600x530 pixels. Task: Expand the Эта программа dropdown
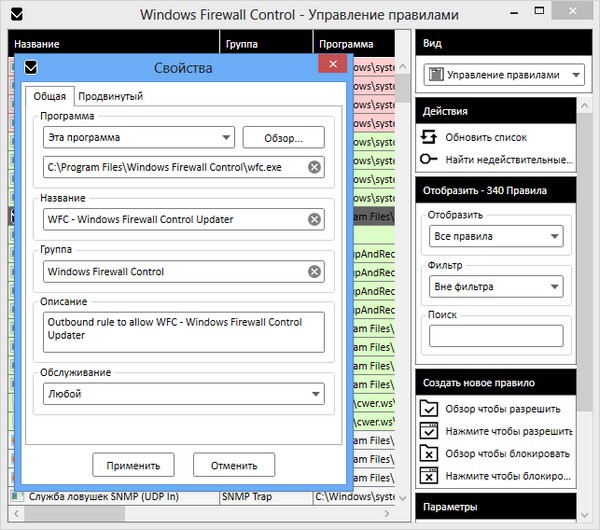pyautogui.click(x=138, y=137)
